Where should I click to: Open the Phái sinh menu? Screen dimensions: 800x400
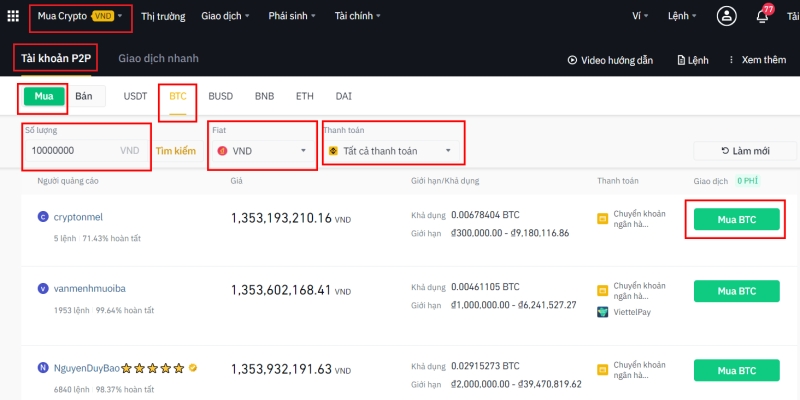(292, 17)
